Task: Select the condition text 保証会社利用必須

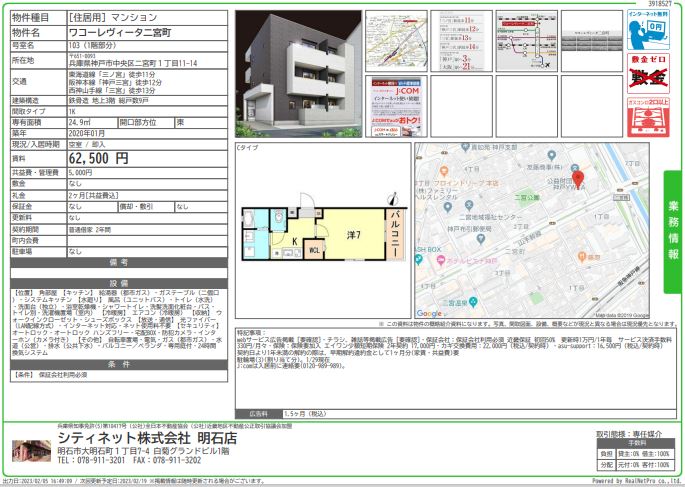Action: point(63,375)
